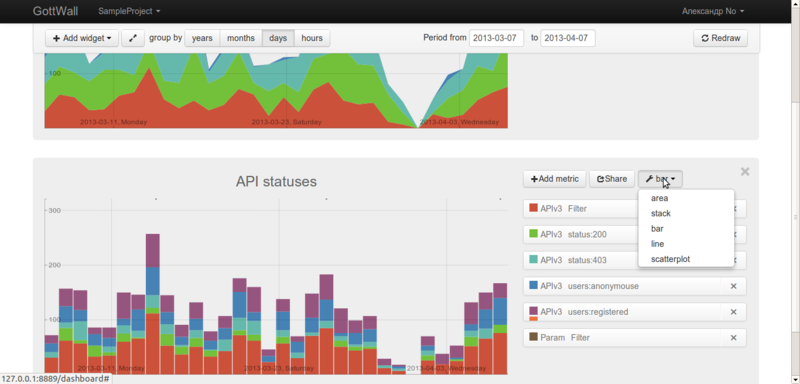Open the Add widget dropdown
The width and height of the screenshot is (800, 384).
82,38
